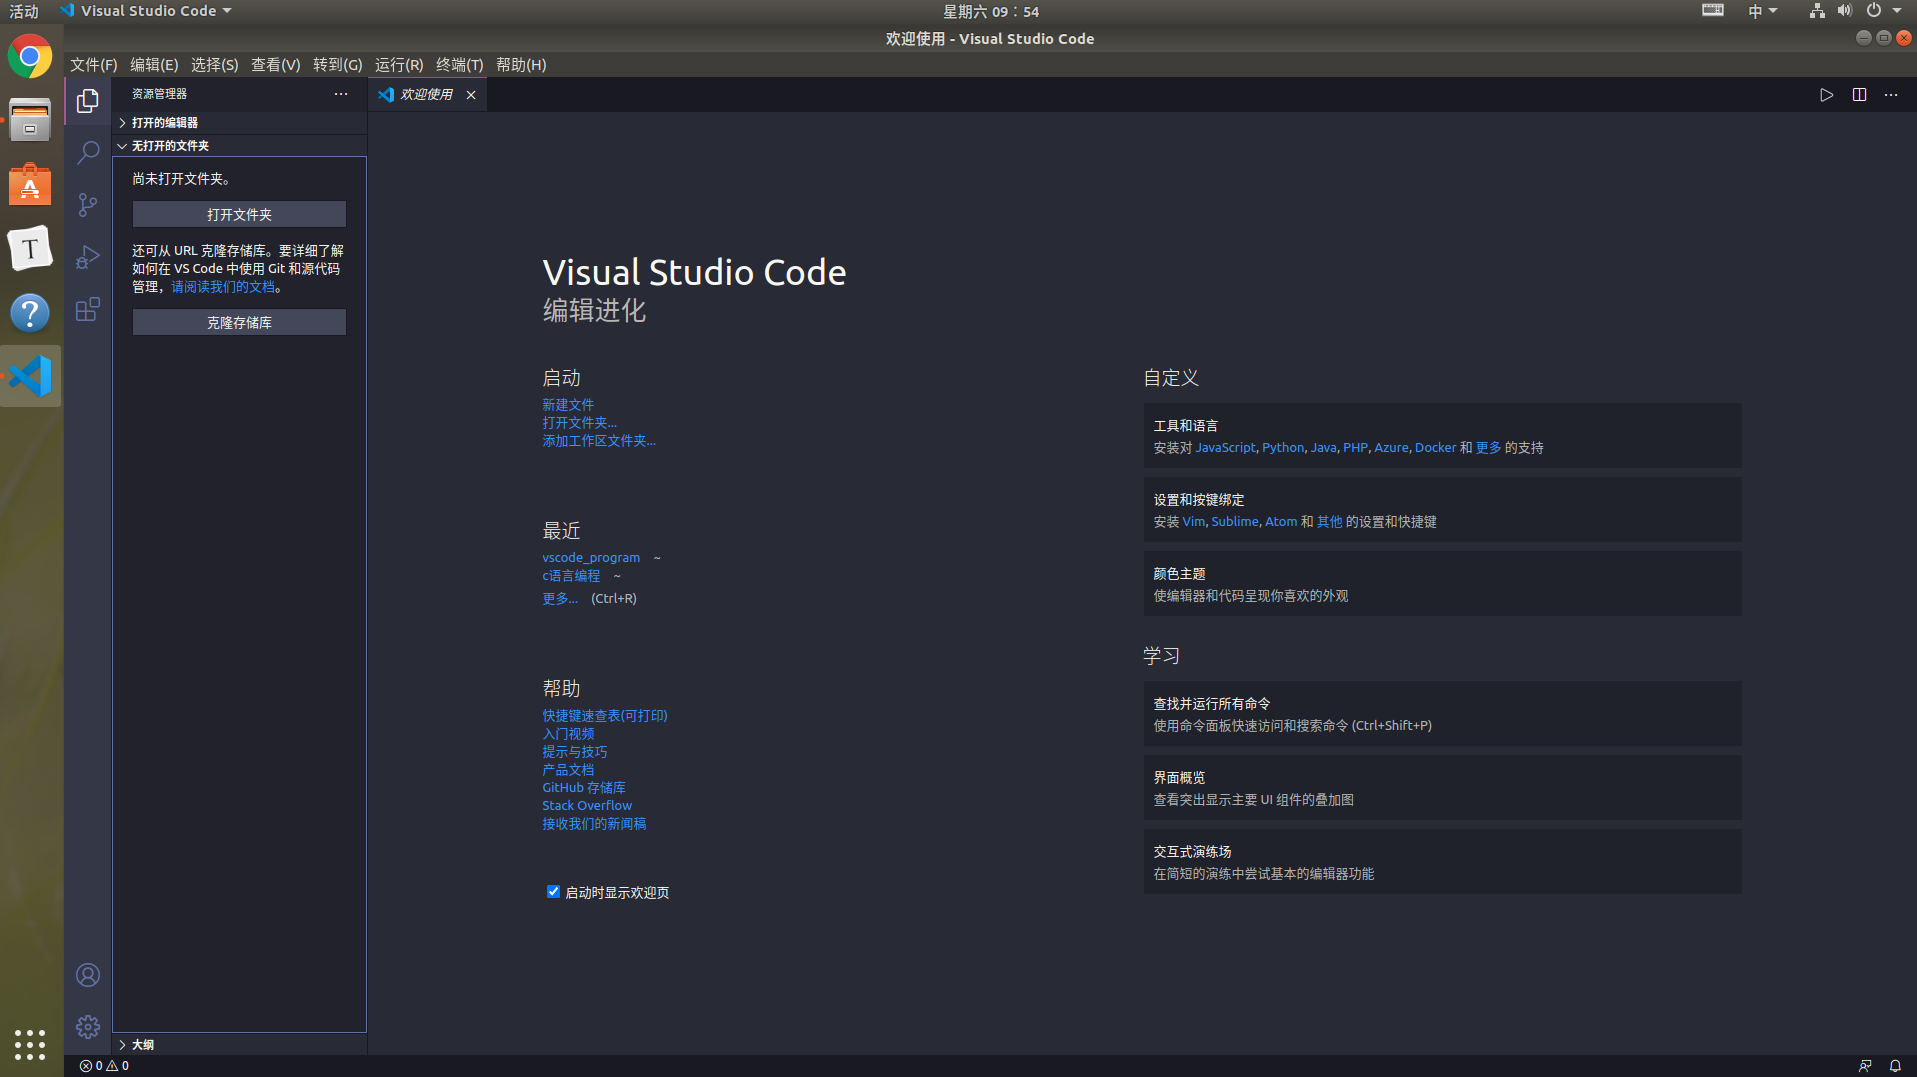Open Help from the dock

pos(30,313)
